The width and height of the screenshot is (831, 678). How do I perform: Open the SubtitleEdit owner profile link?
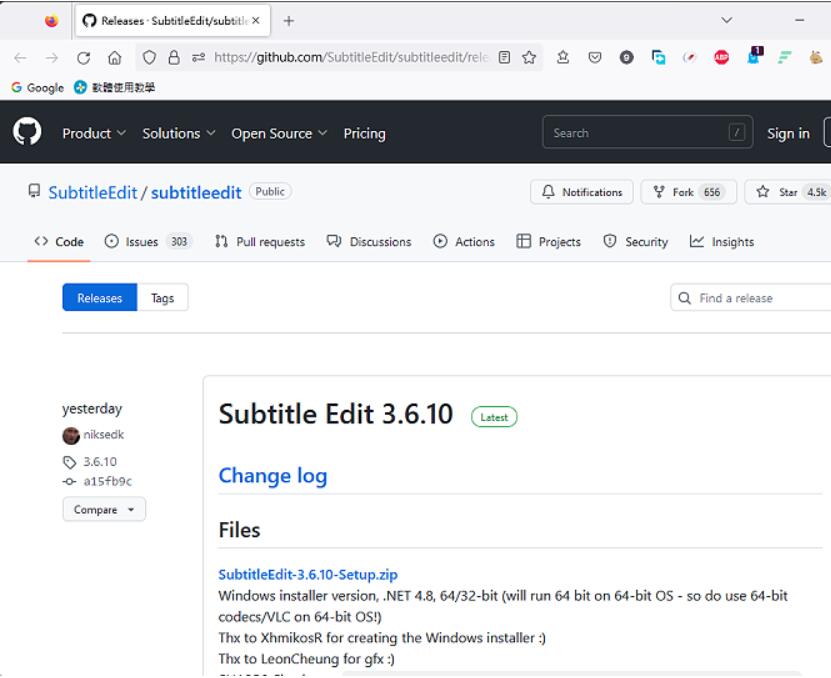click(x=93, y=192)
